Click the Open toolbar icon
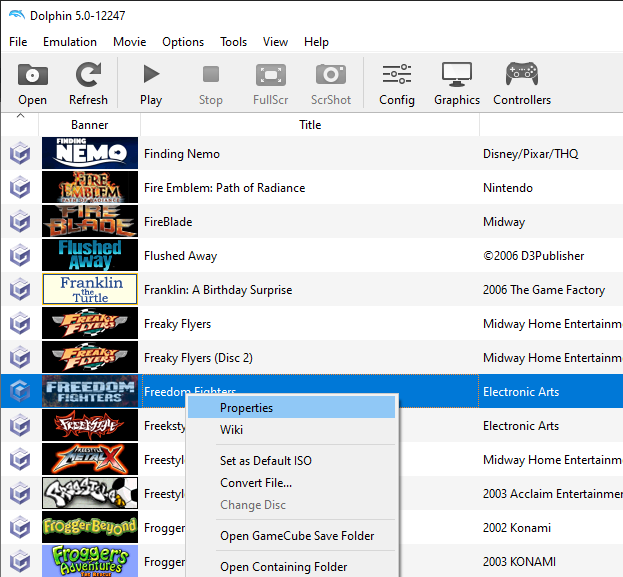623x577 pixels. (x=33, y=75)
